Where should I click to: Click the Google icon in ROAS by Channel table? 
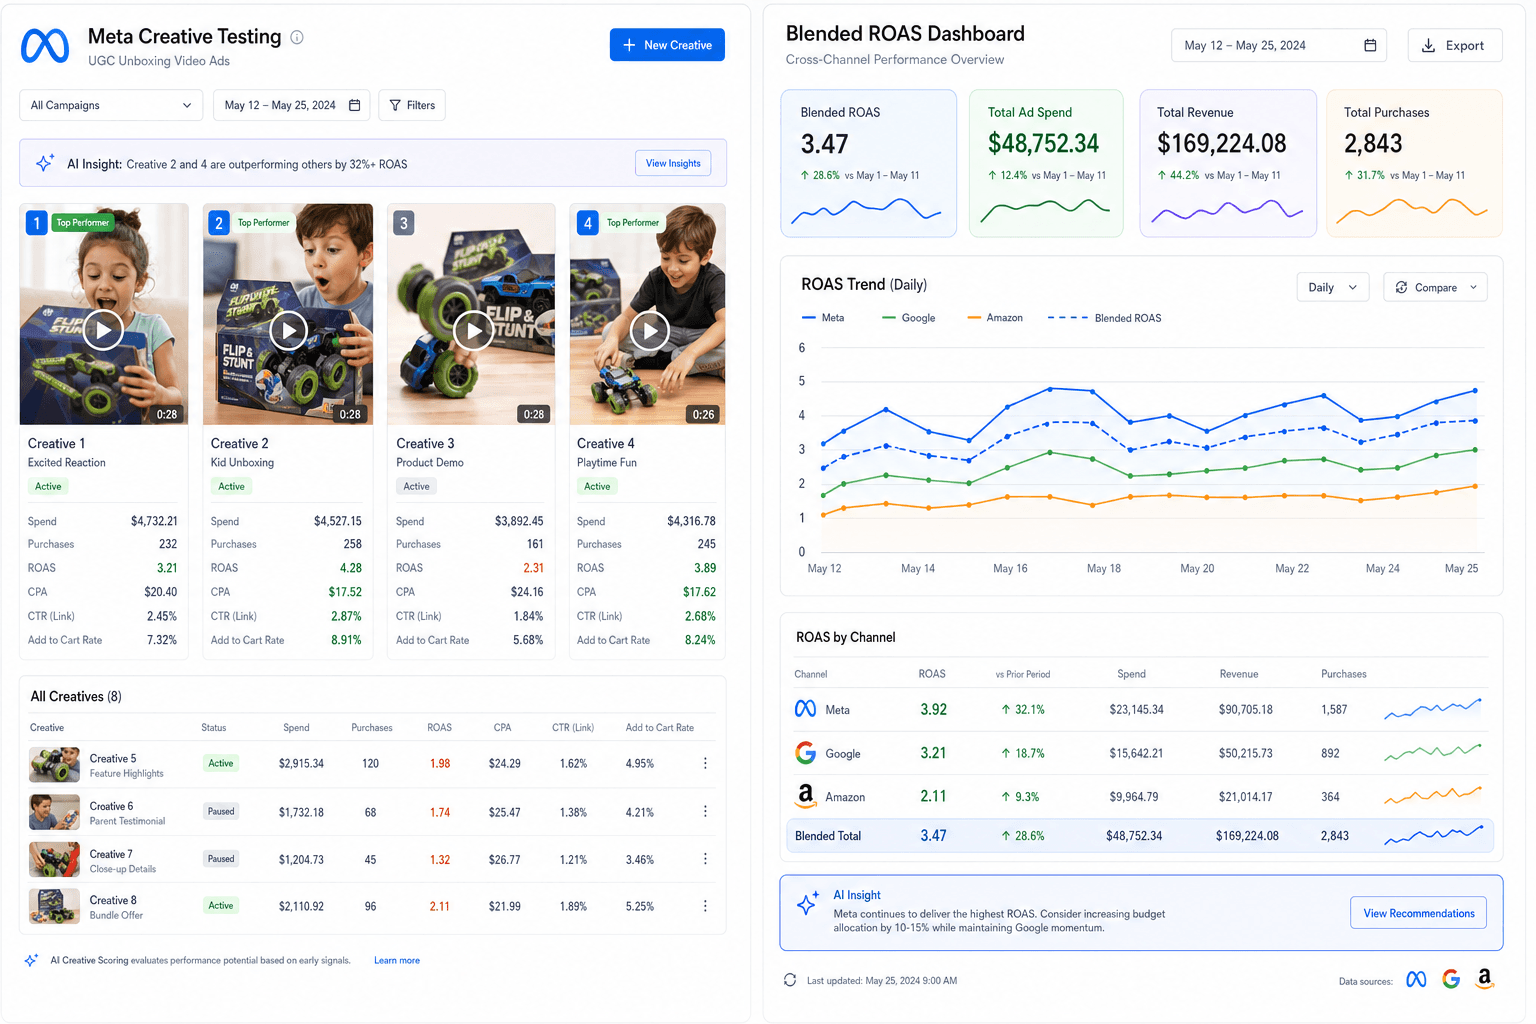(x=805, y=752)
